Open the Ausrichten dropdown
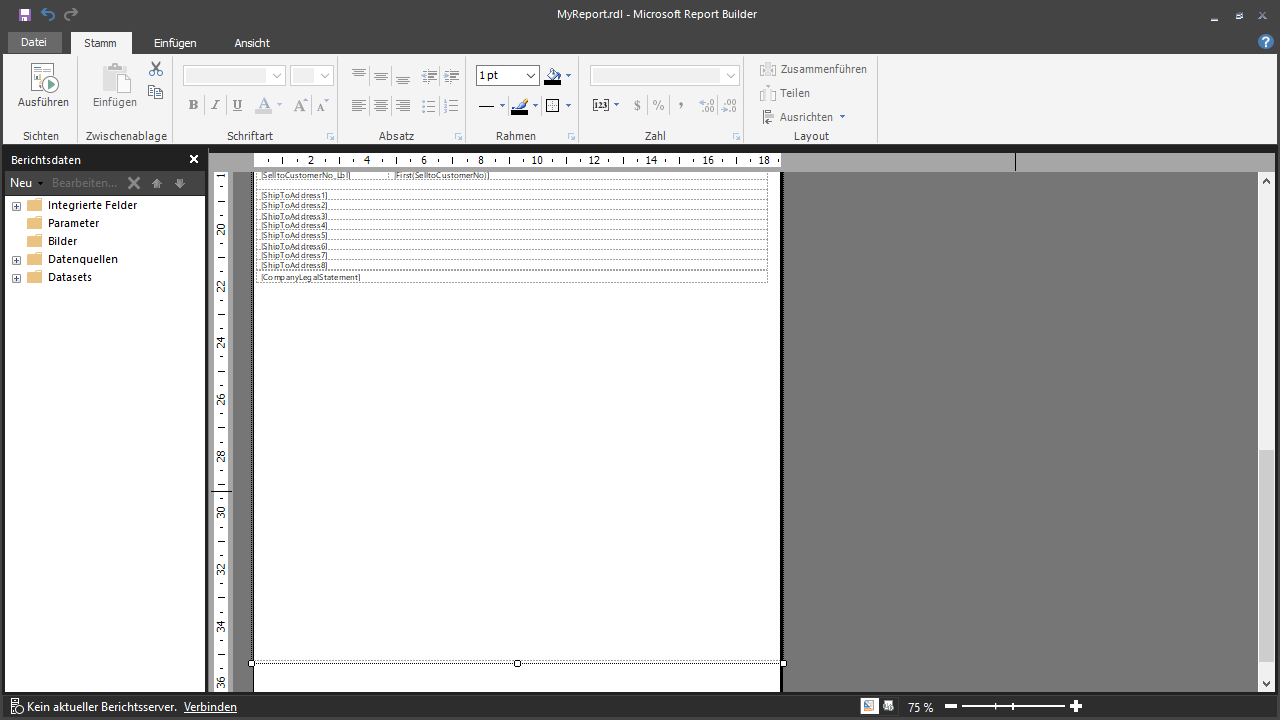 coord(805,117)
